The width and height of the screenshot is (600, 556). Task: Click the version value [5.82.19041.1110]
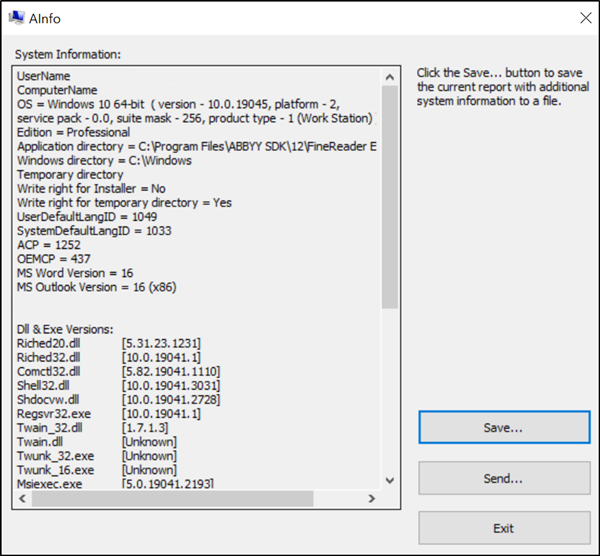click(x=171, y=372)
